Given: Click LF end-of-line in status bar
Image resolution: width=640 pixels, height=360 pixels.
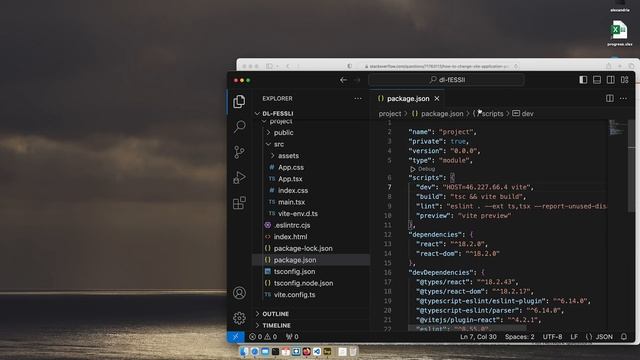Looking at the screenshot, I should [574, 337].
